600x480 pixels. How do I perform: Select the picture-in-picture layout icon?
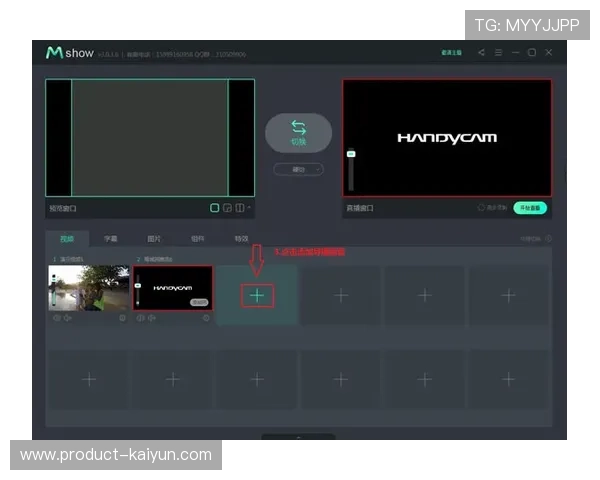pos(227,208)
